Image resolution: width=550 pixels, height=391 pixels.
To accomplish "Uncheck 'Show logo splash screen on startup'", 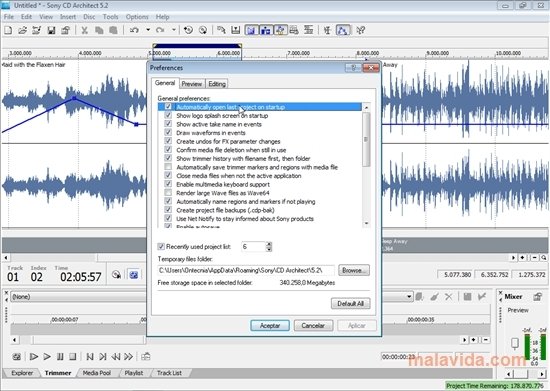I will (x=168, y=115).
